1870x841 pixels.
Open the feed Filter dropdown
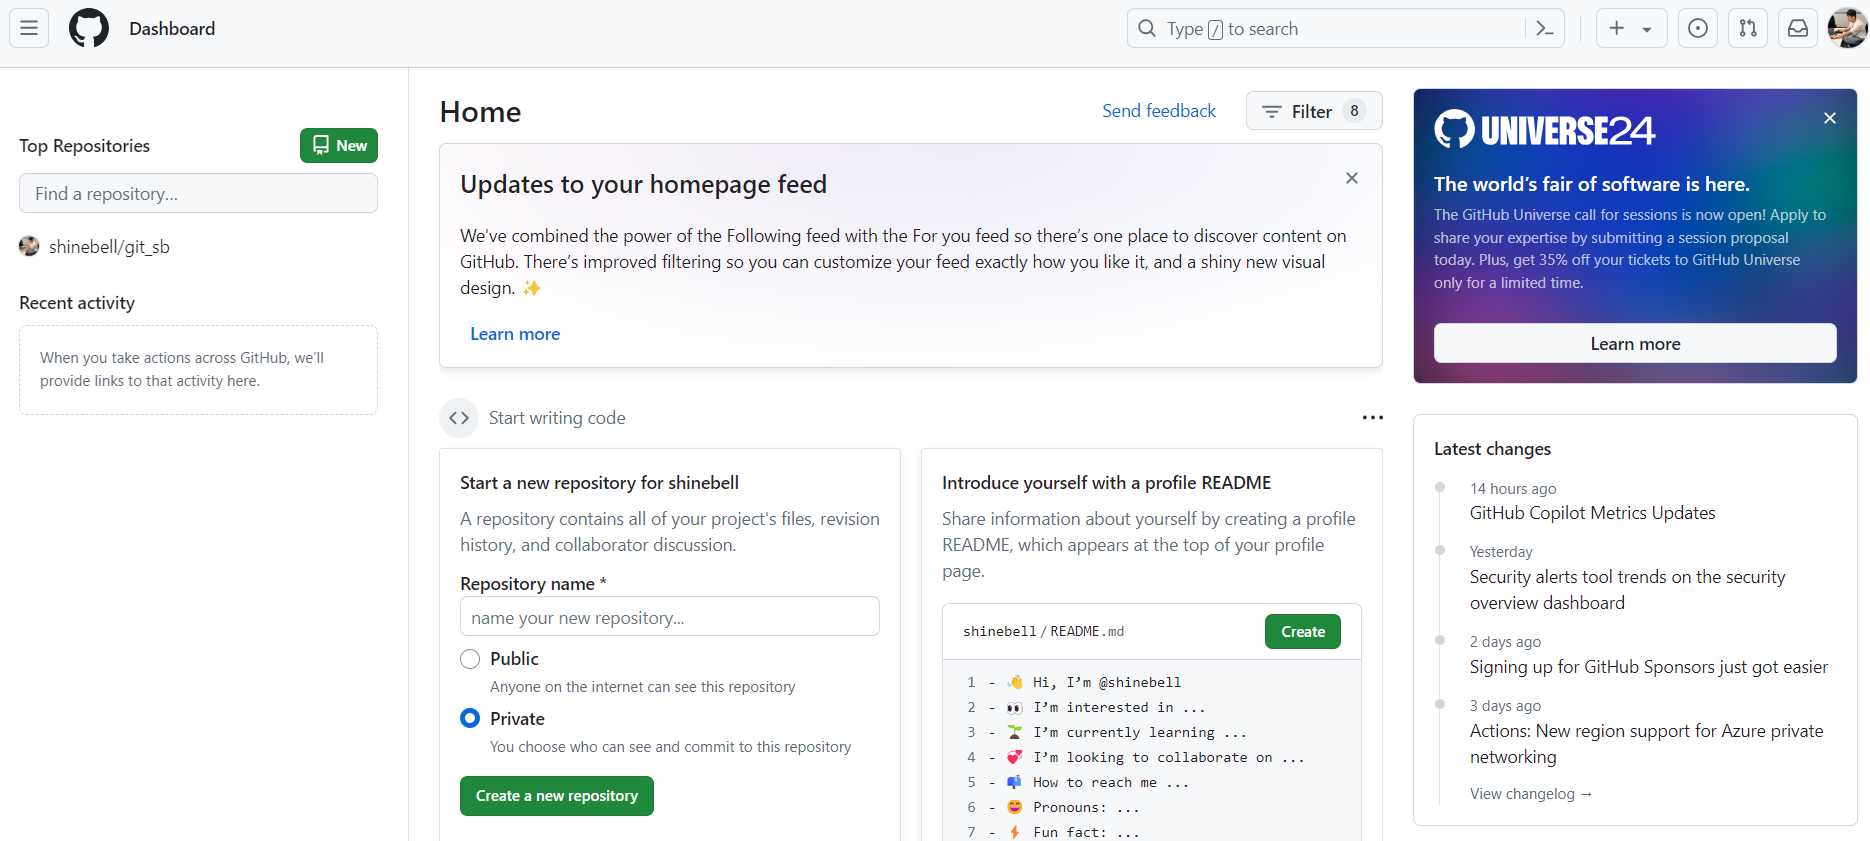coord(1314,111)
